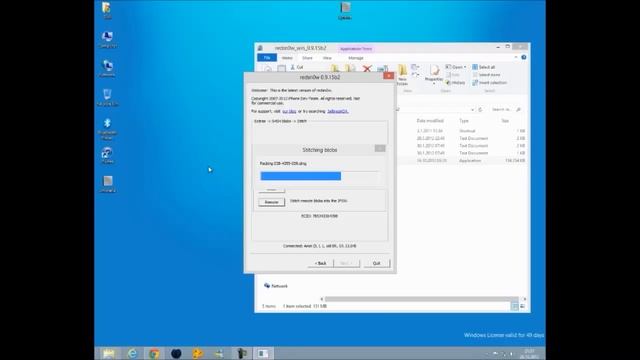Switch to the View ribbon tab
This screenshot has height=360, width=640.
[327, 58]
